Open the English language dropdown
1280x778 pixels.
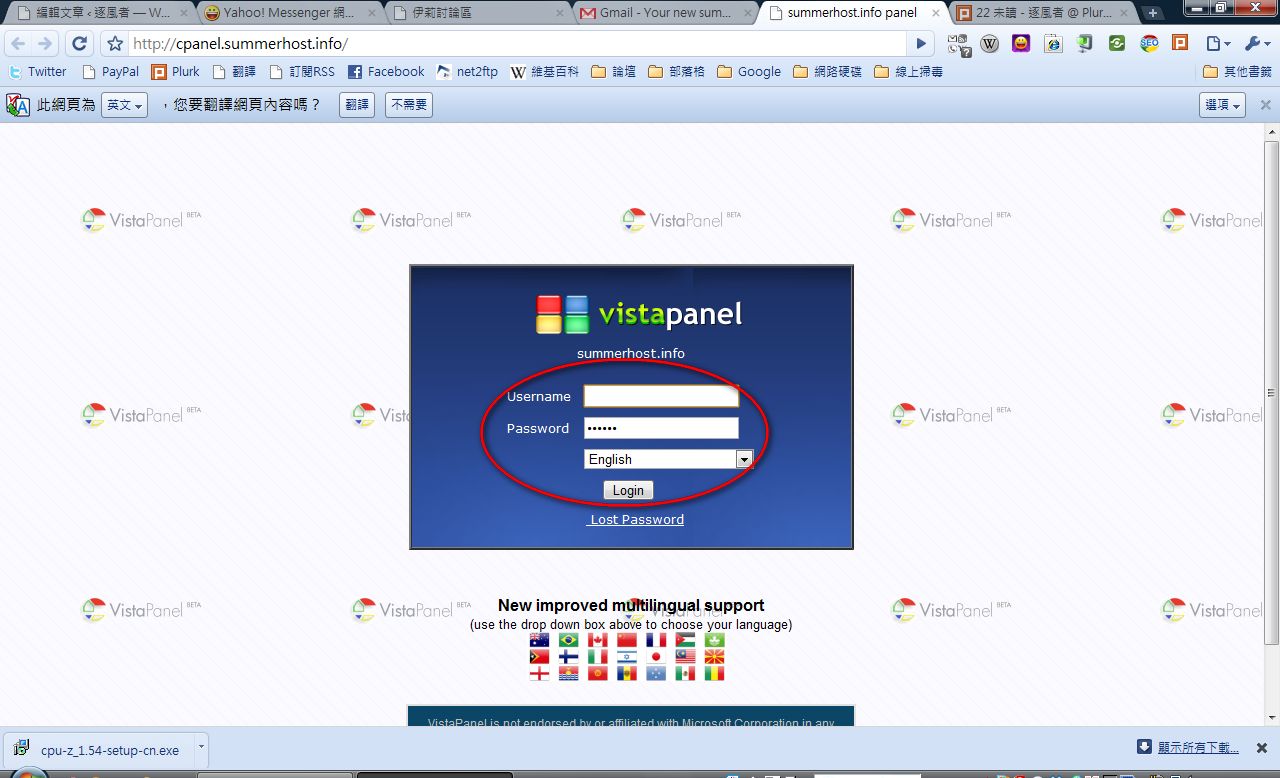[668, 459]
